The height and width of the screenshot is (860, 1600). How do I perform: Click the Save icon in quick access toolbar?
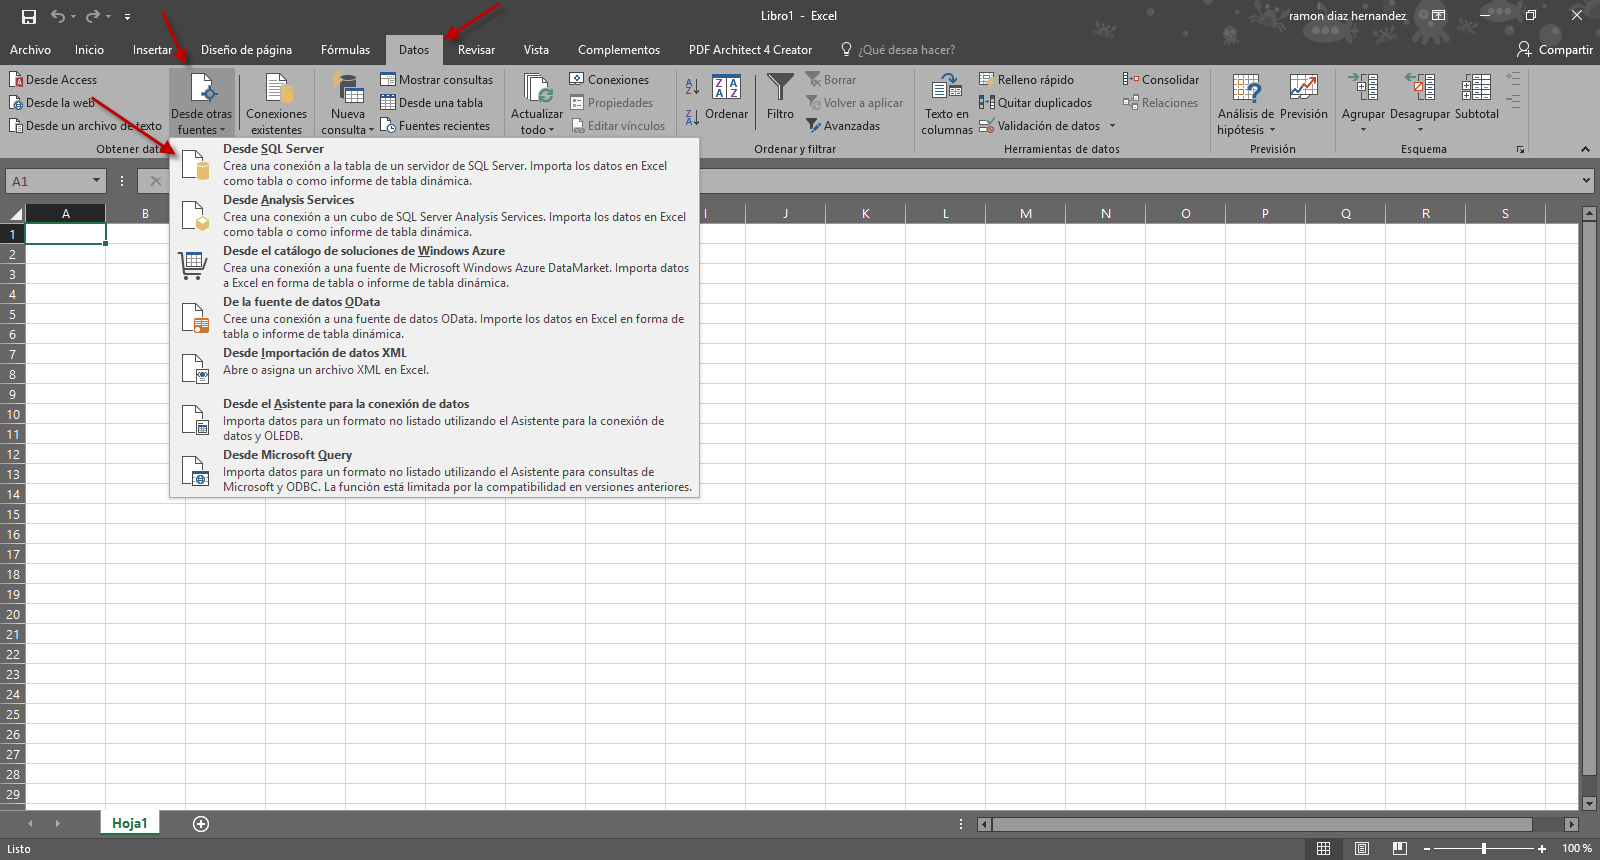coord(29,16)
